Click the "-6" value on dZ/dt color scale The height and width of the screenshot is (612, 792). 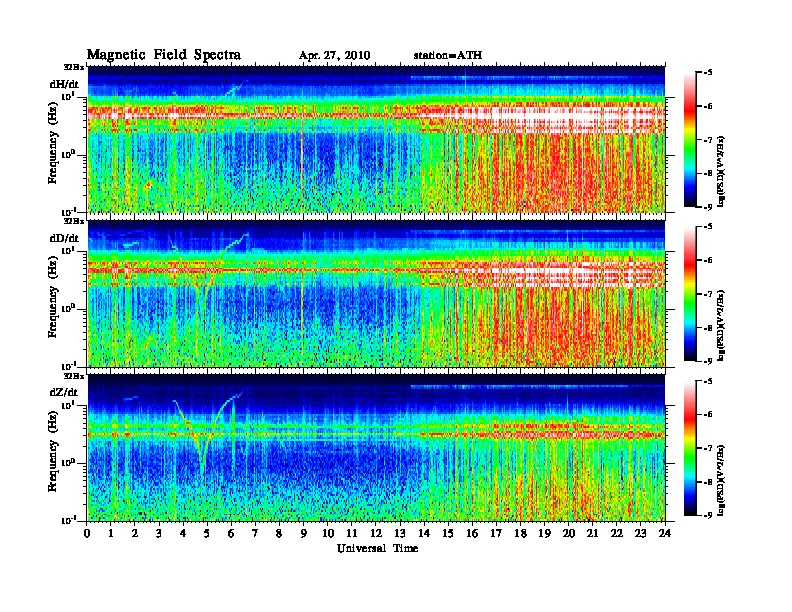(708, 415)
